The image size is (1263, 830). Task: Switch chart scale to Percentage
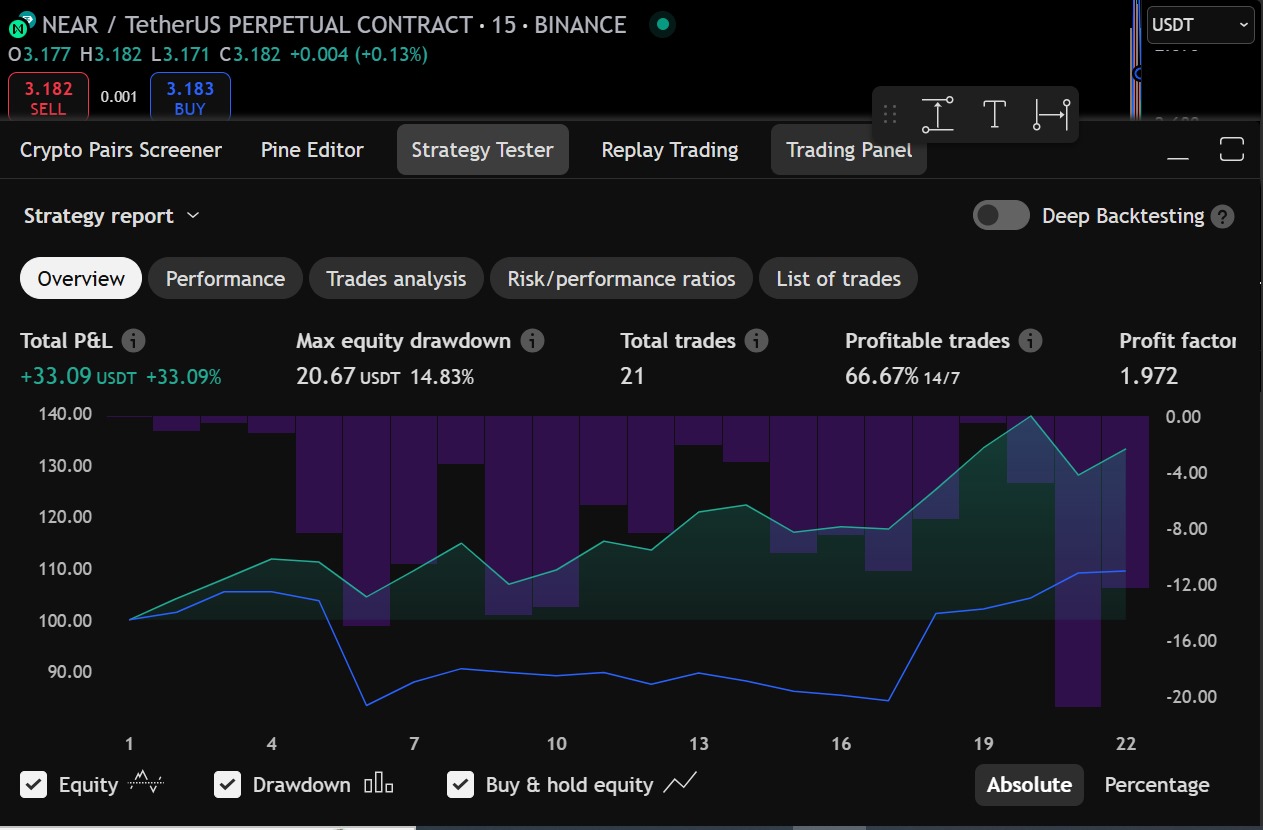click(1157, 785)
